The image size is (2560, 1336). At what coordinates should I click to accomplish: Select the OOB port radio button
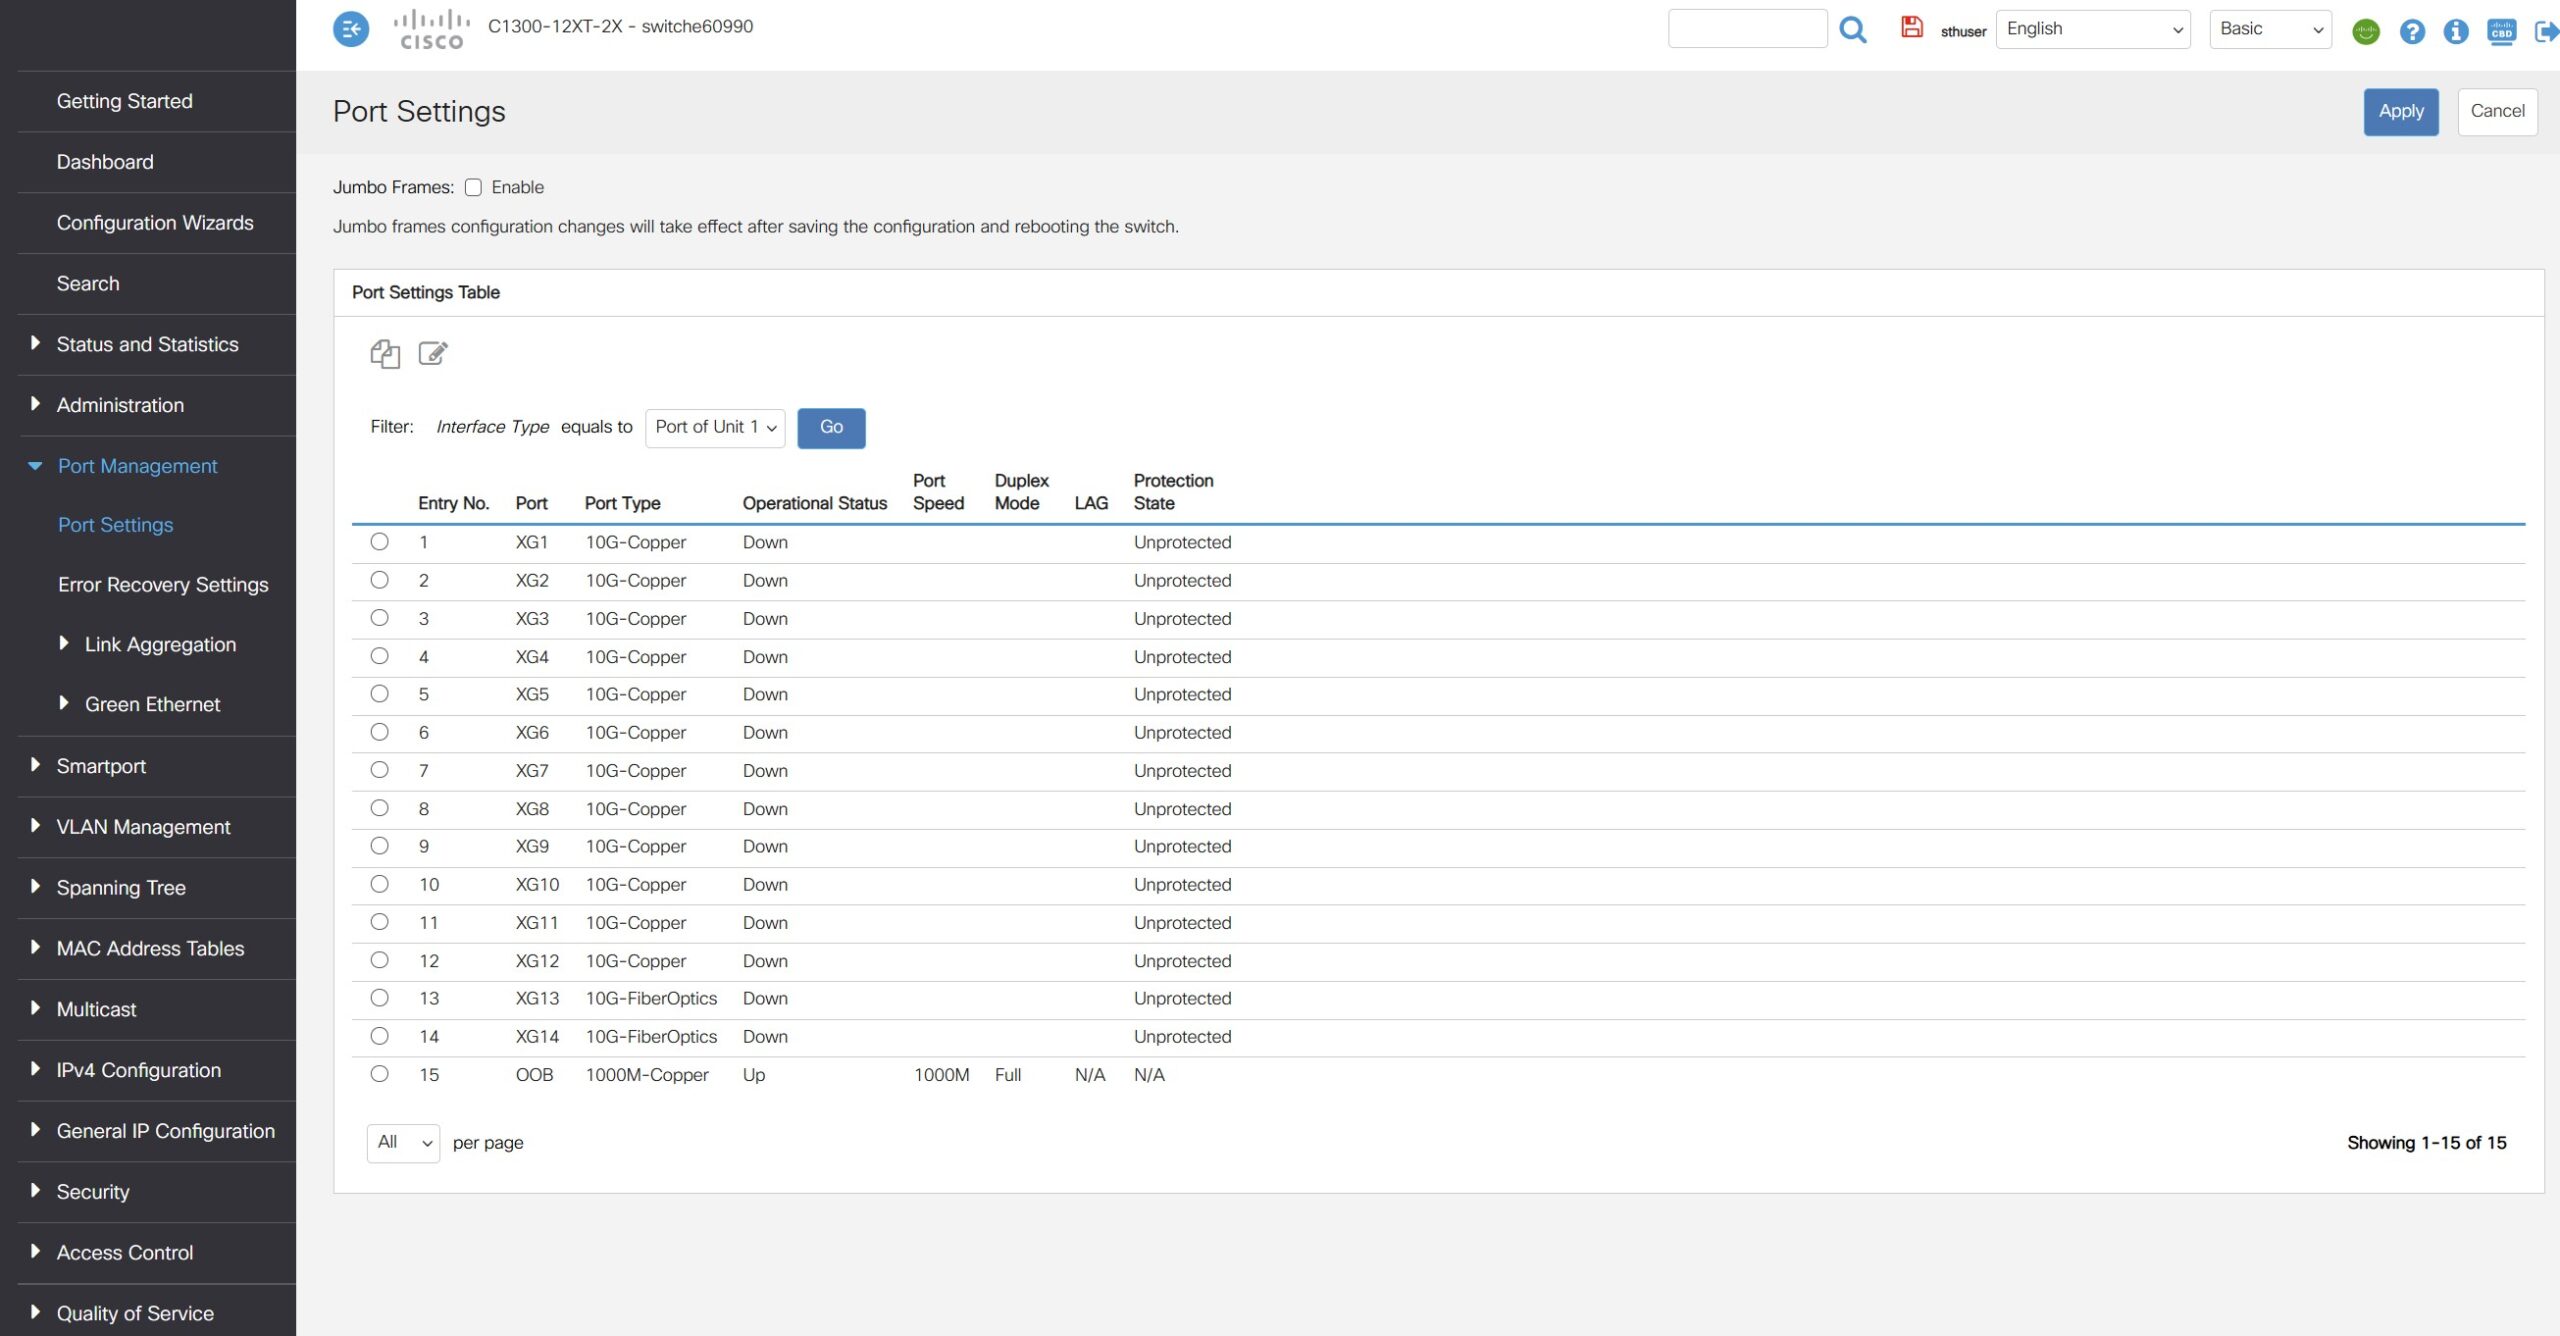point(379,1074)
